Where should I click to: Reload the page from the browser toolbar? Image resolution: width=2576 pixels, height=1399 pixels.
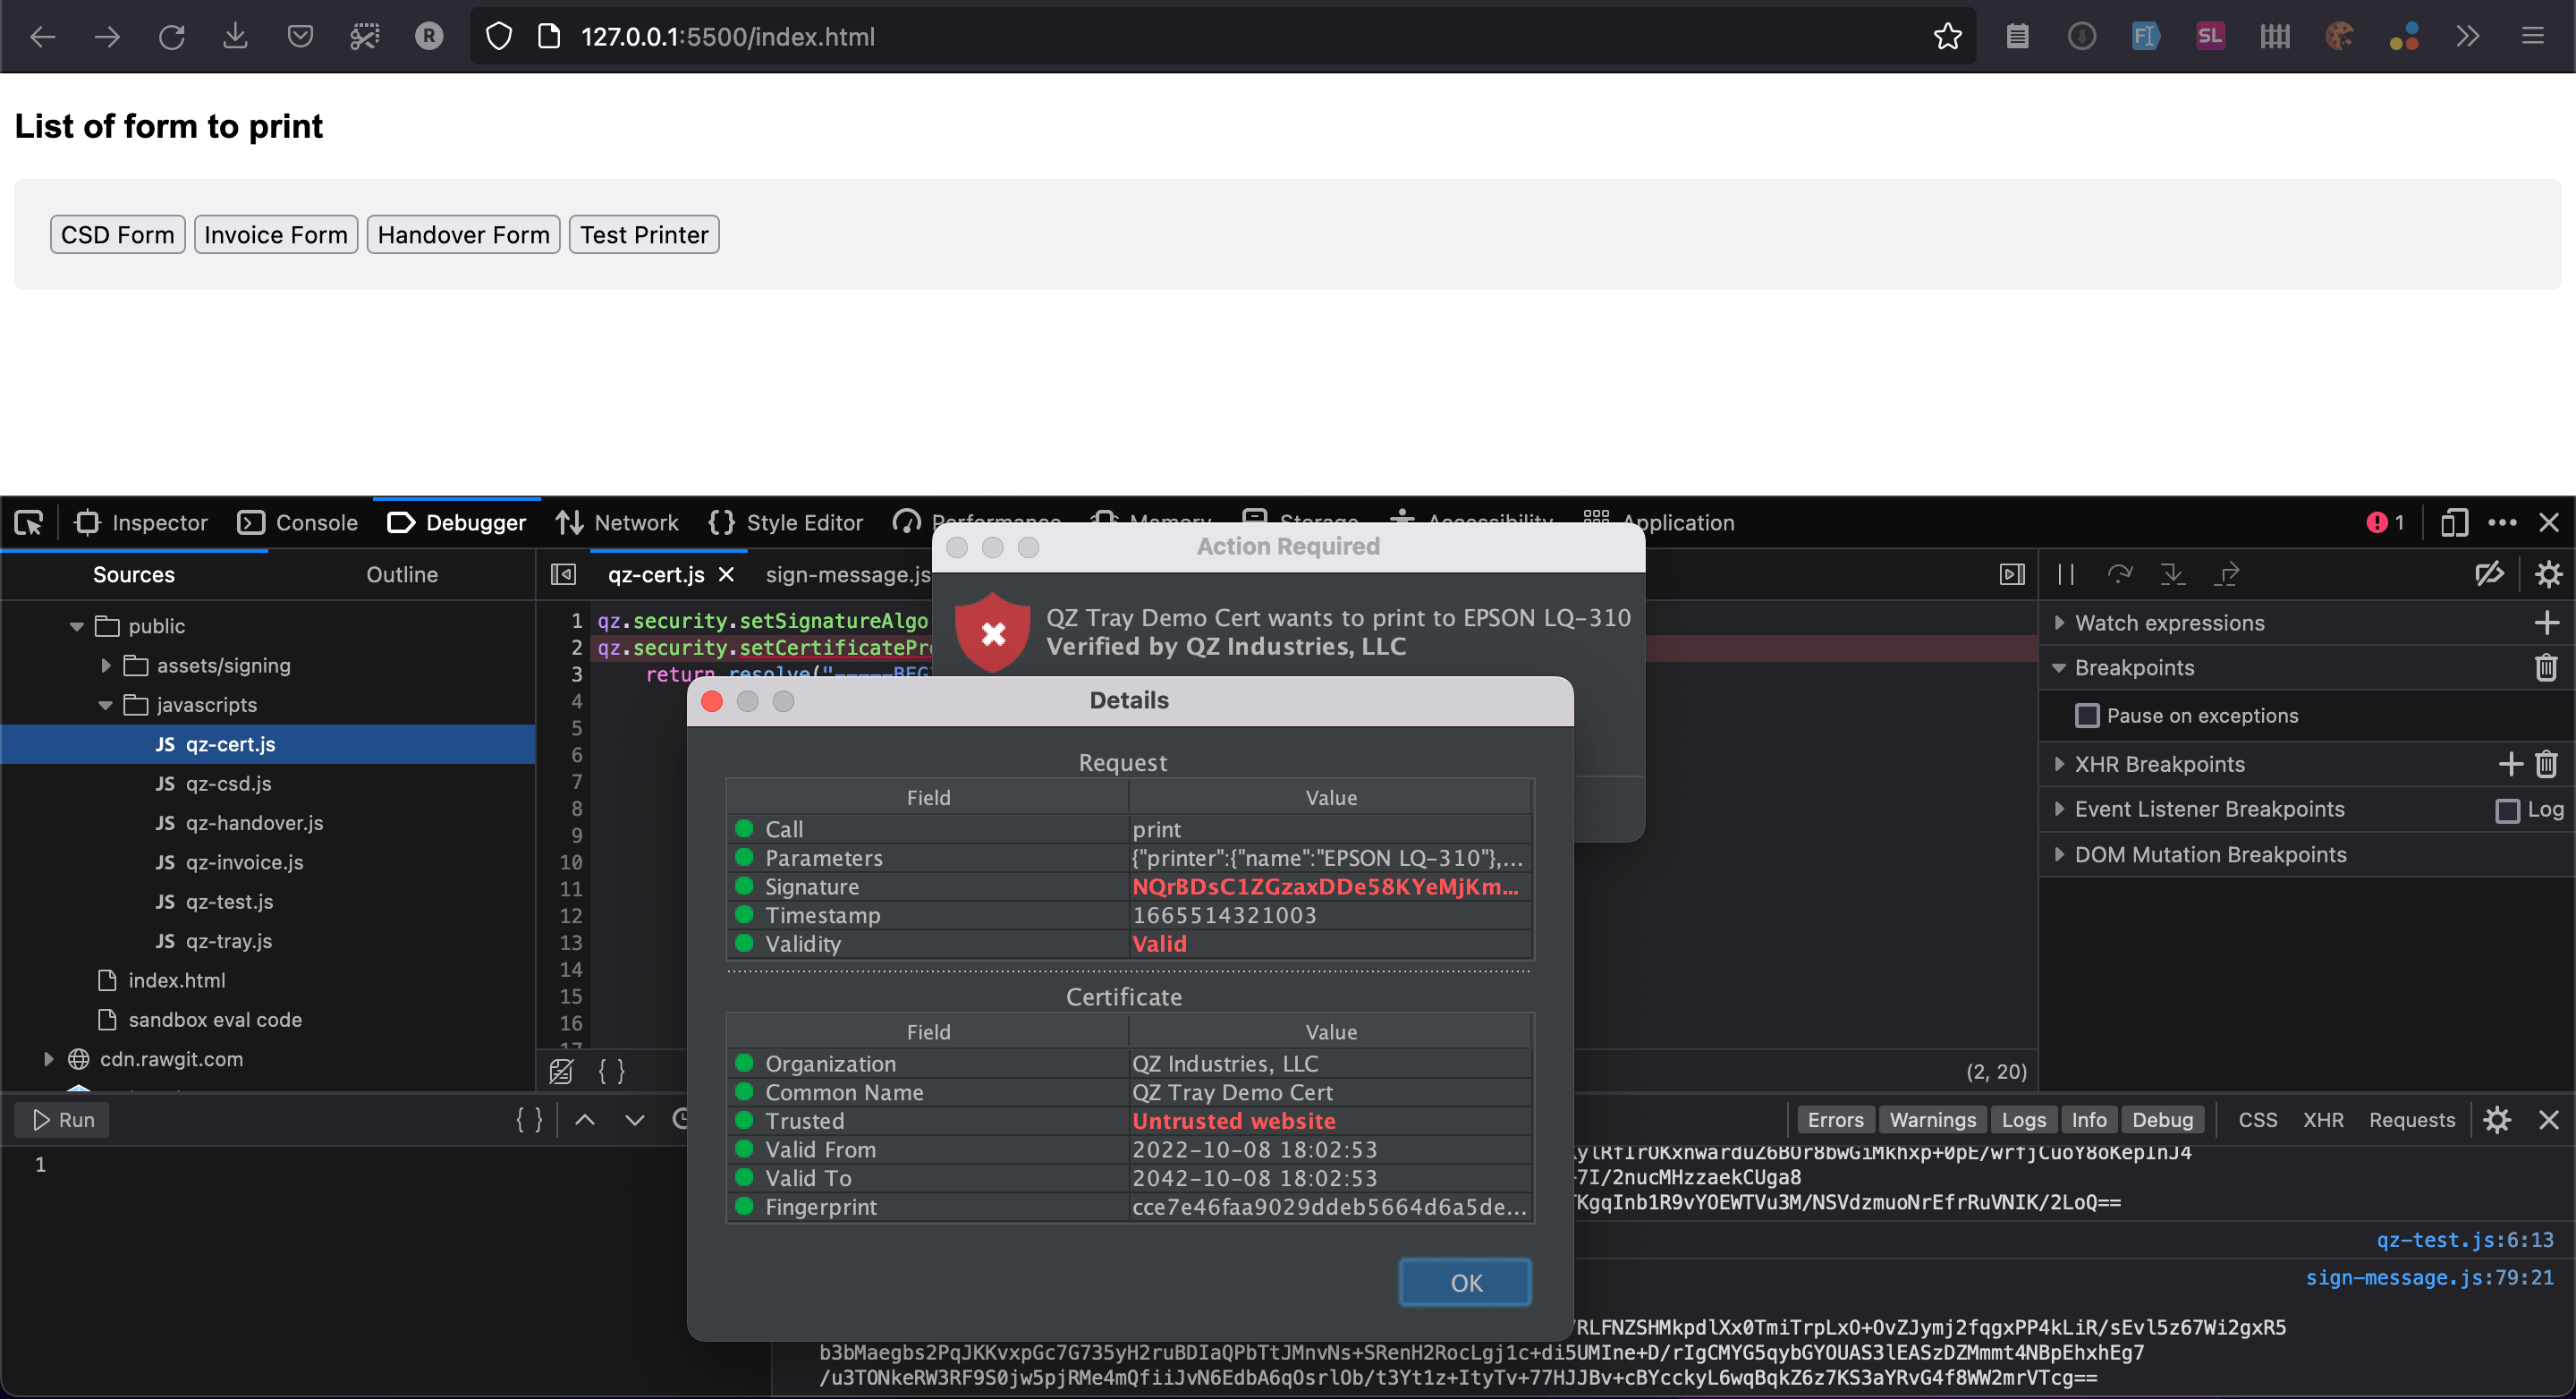coord(172,36)
